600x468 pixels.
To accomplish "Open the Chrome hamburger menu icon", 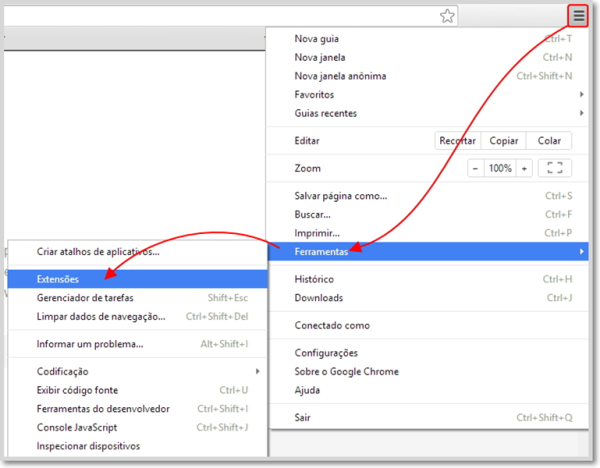I will click(x=578, y=16).
